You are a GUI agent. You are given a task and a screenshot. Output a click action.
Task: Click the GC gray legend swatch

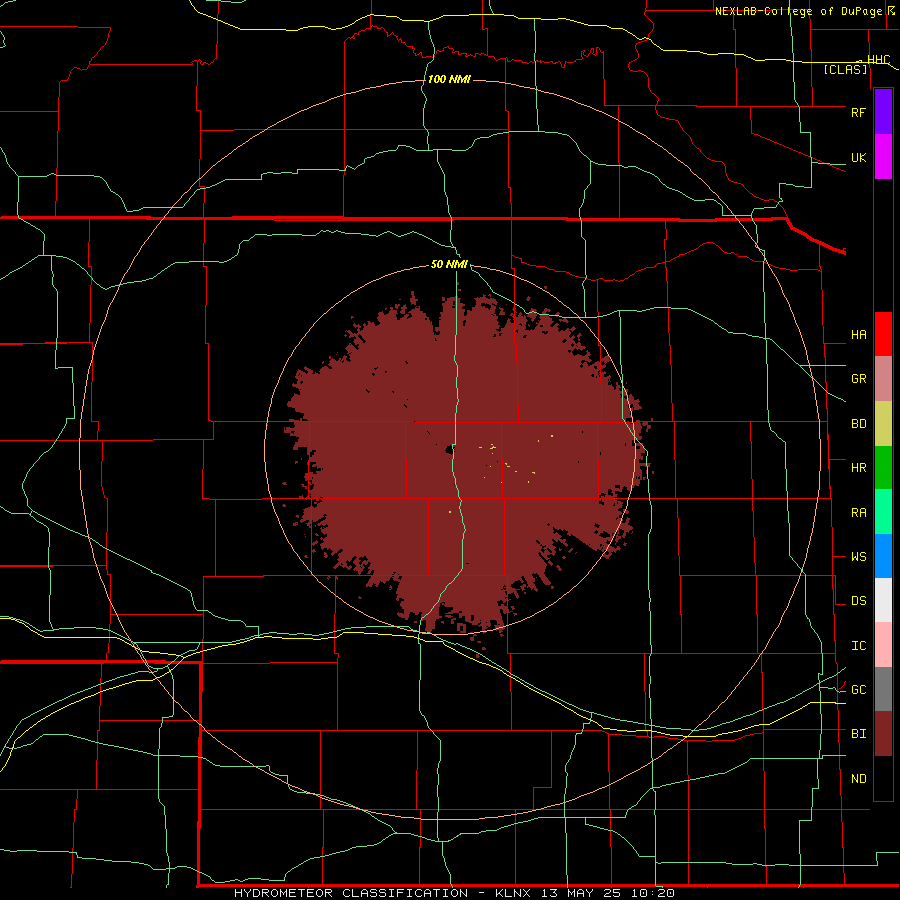pos(883,689)
